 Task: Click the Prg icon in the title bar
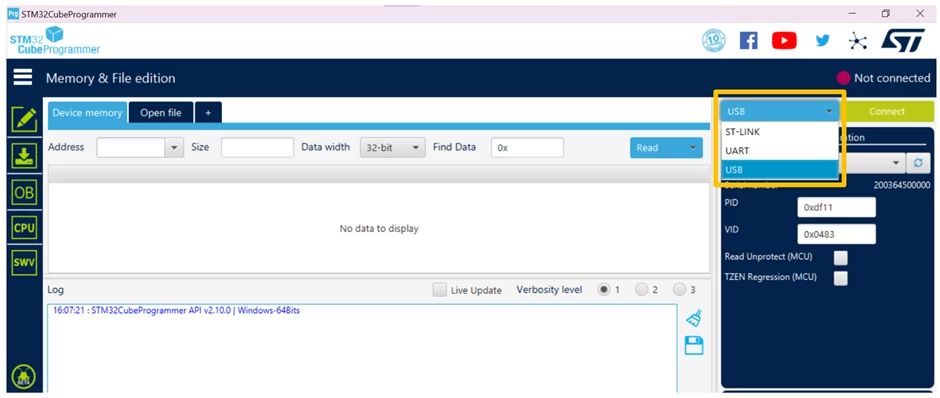coord(13,14)
